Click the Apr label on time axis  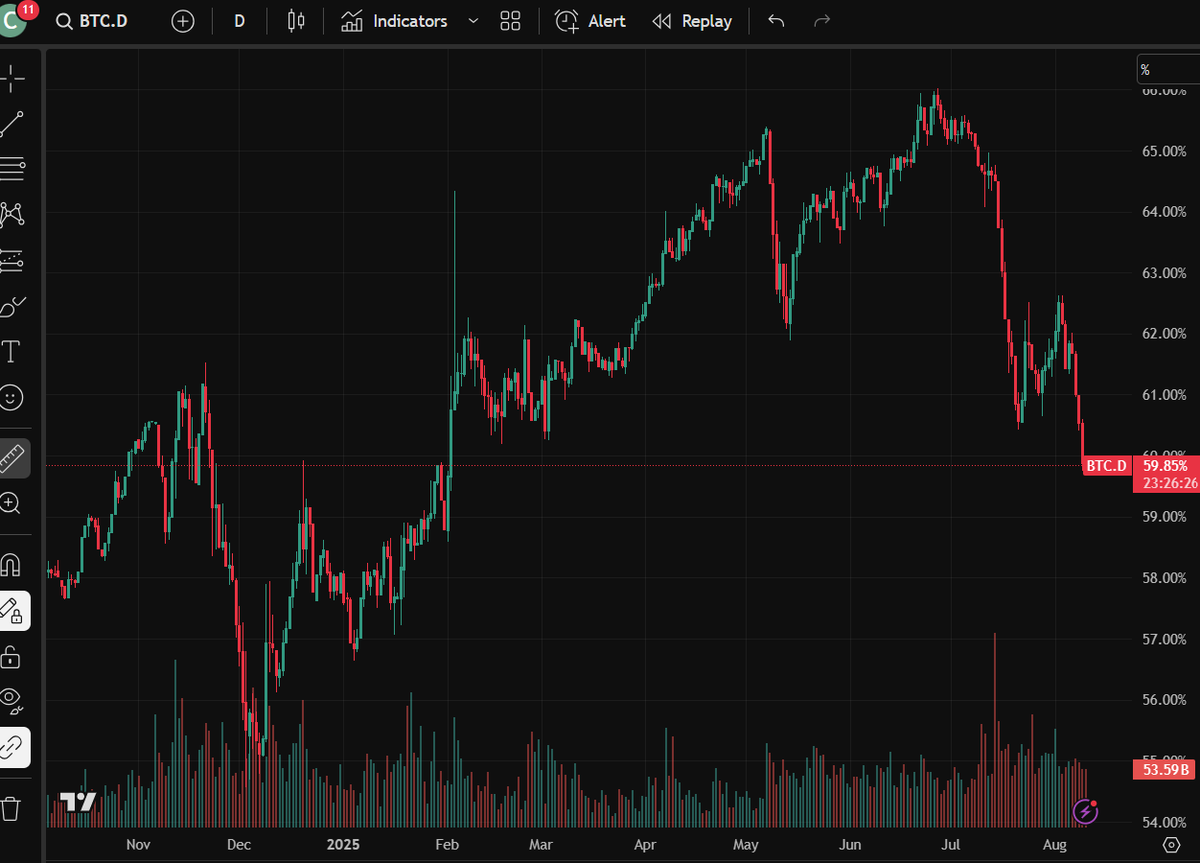tap(646, 845)
